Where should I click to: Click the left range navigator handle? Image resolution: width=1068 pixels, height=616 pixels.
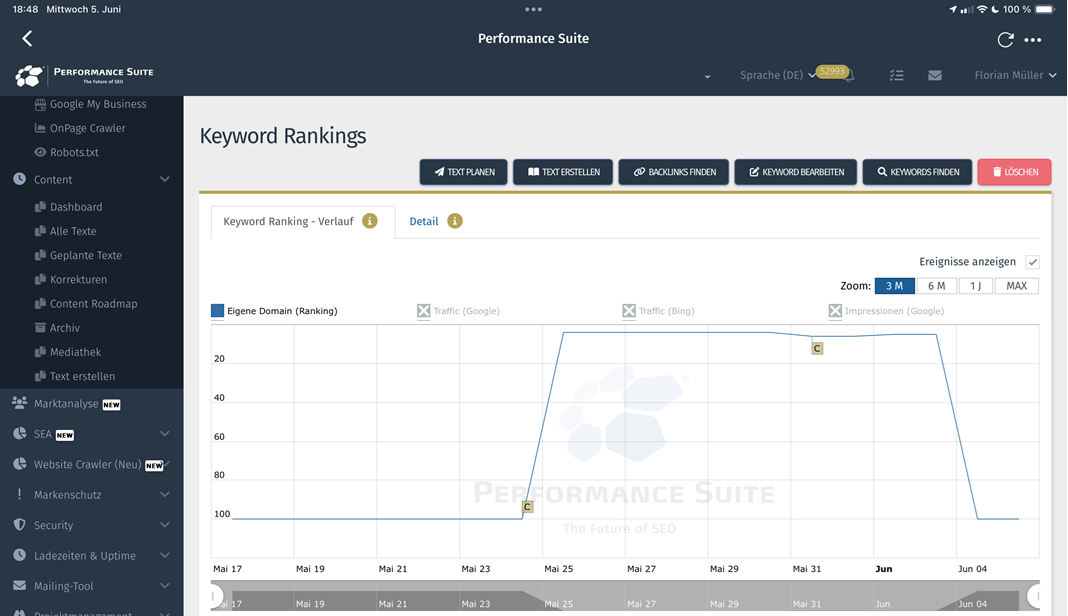coord(216,596)
